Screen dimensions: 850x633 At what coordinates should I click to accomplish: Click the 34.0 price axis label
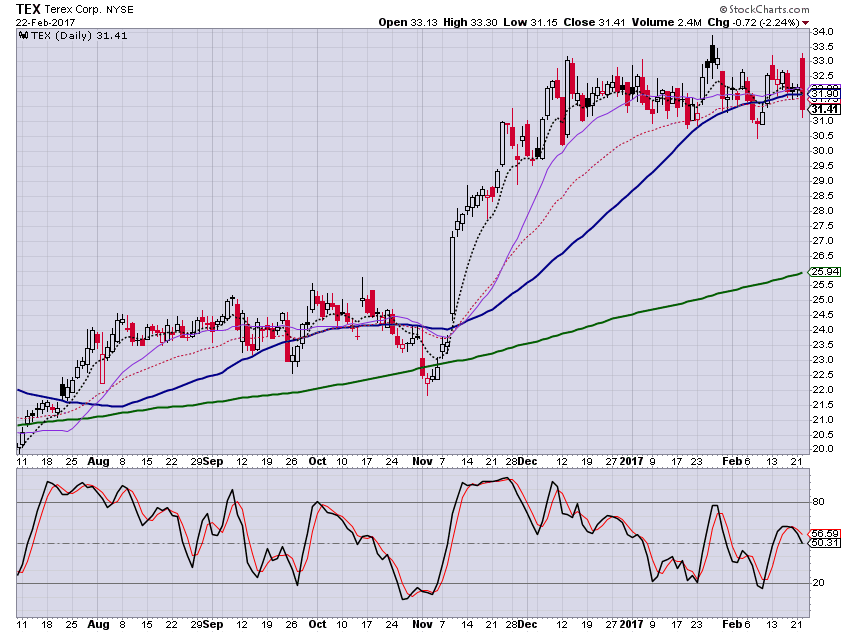pos(822,32)
